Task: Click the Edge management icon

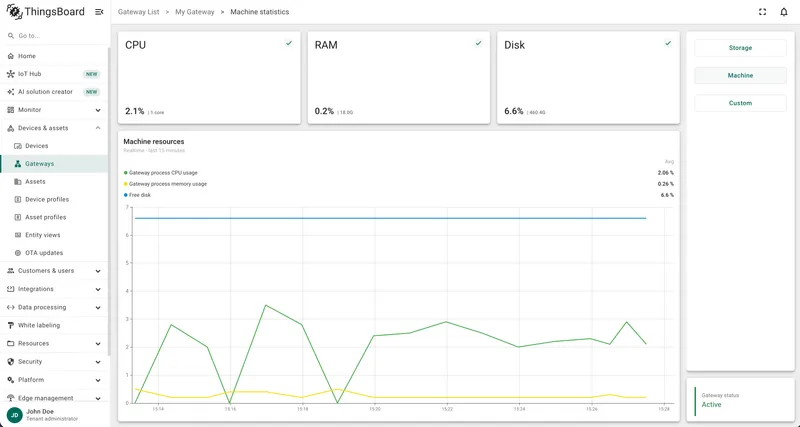Action: point(11,398)
